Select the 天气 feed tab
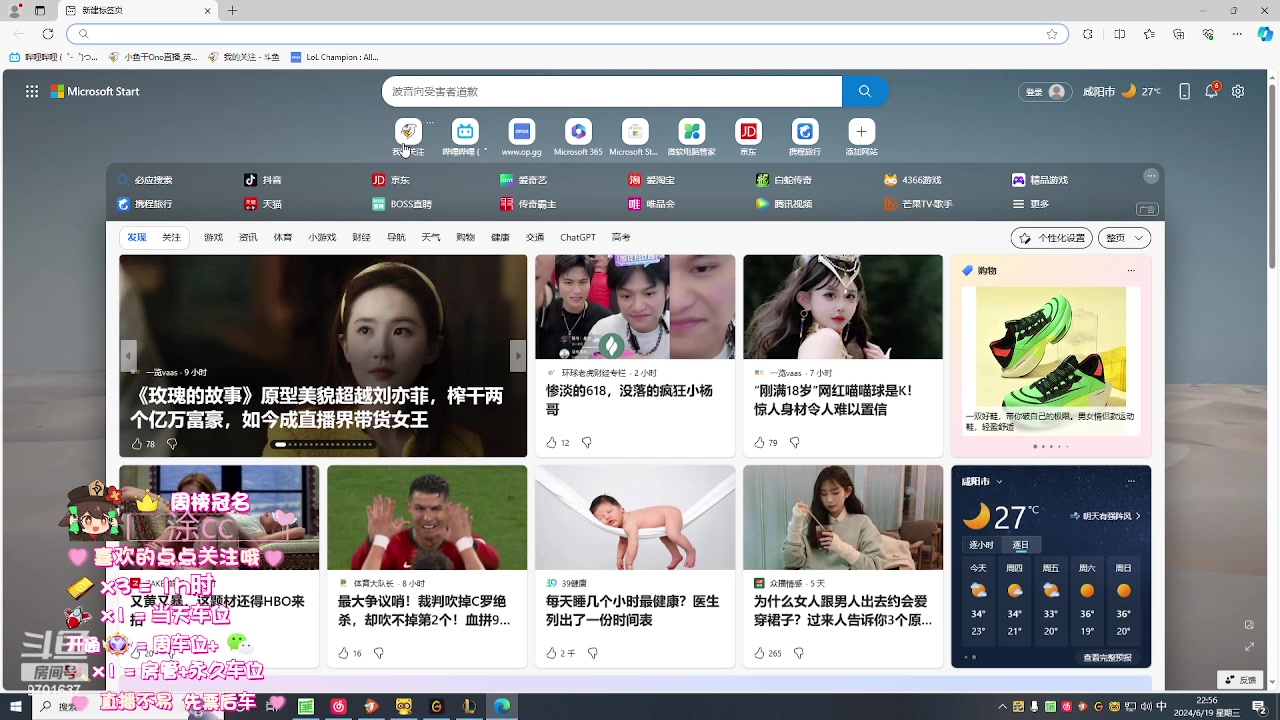The image size is (1280, 720). [x=430, y=237]
